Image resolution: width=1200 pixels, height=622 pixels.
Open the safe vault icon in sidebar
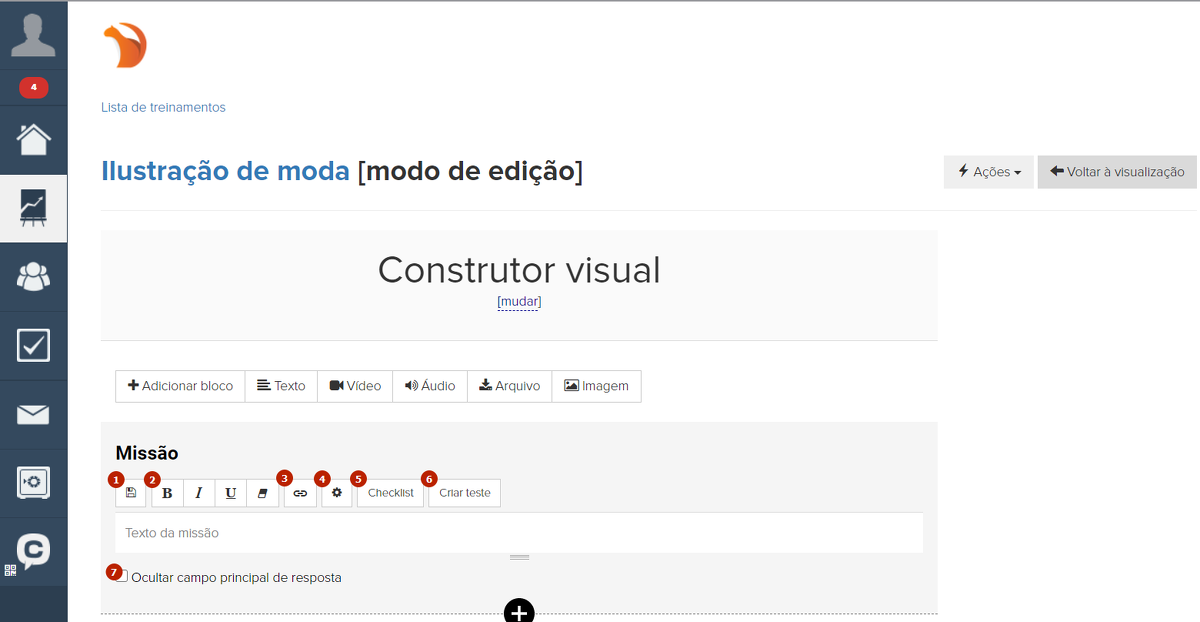tap(34, 483)
